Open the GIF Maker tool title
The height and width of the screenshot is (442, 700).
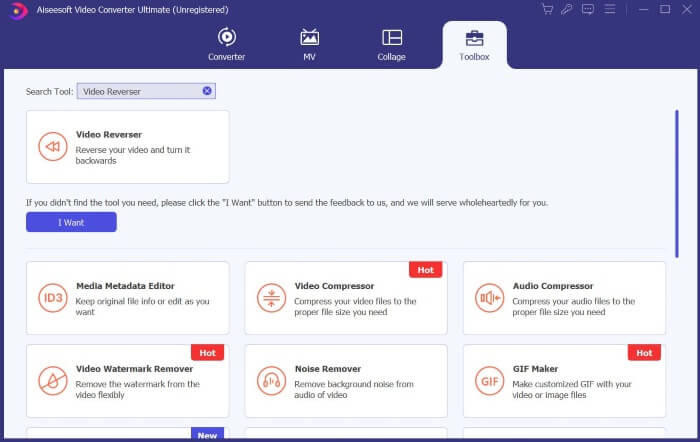tap(535, 369)
